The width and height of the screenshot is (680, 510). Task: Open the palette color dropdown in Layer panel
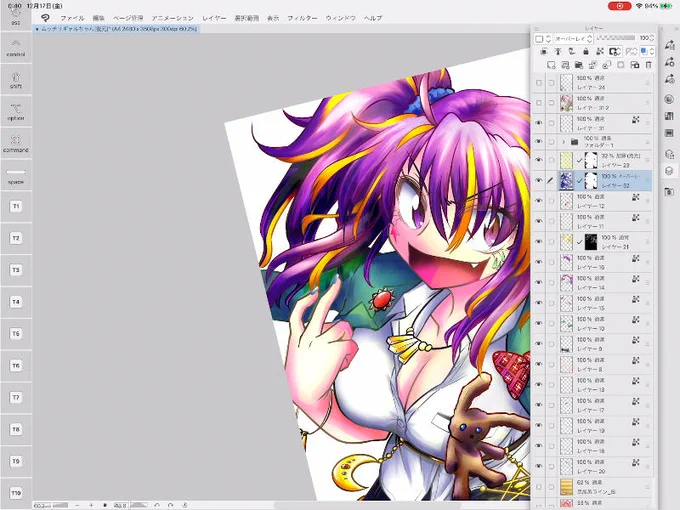pyautogui.click(x=542, y=39)
